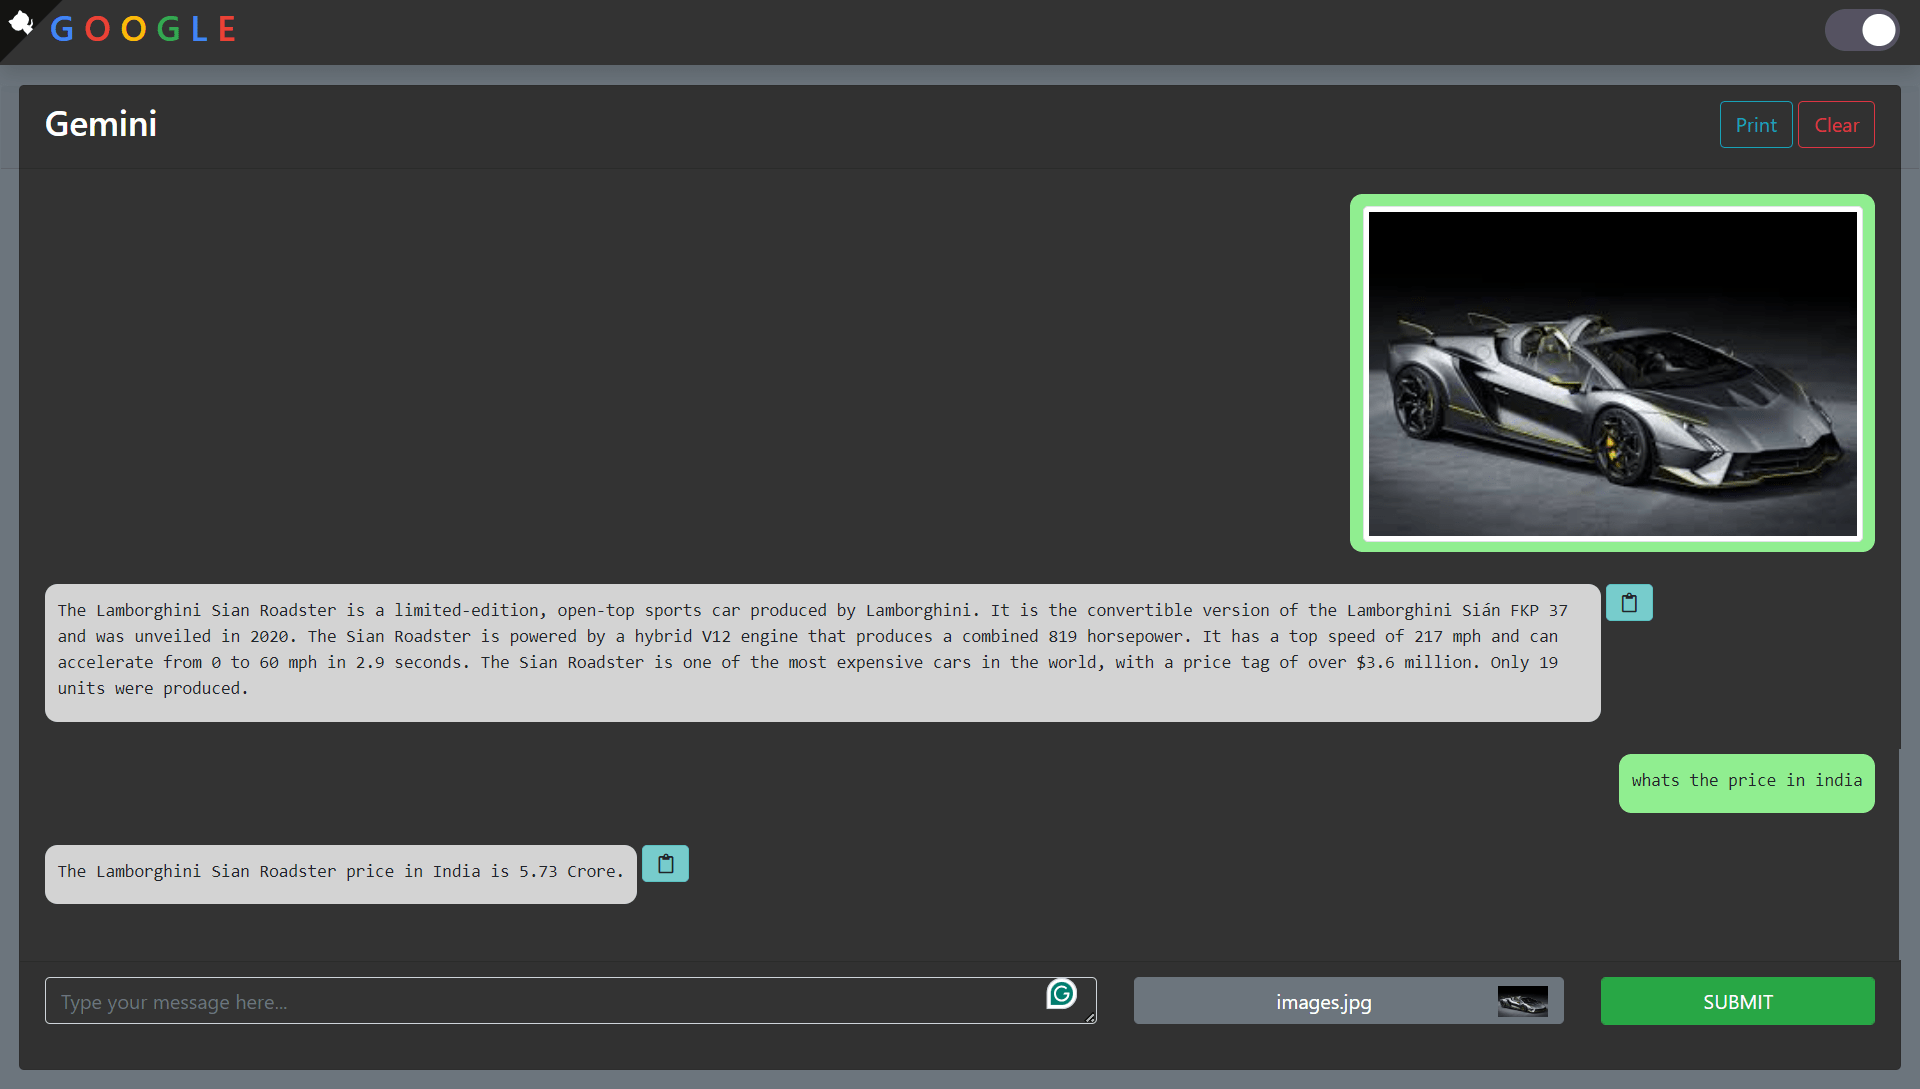This screenshot has height=1089, width=1920.
Task: Clear the chat conversation
Action: coord(1836,125)
